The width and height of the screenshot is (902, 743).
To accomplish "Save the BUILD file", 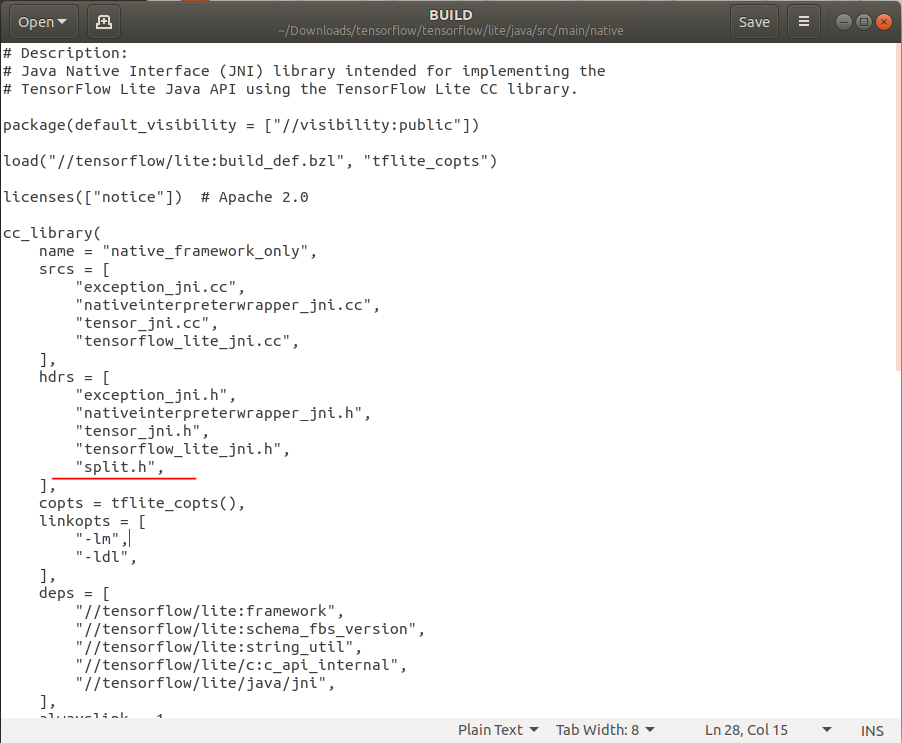I will point(753,20).
